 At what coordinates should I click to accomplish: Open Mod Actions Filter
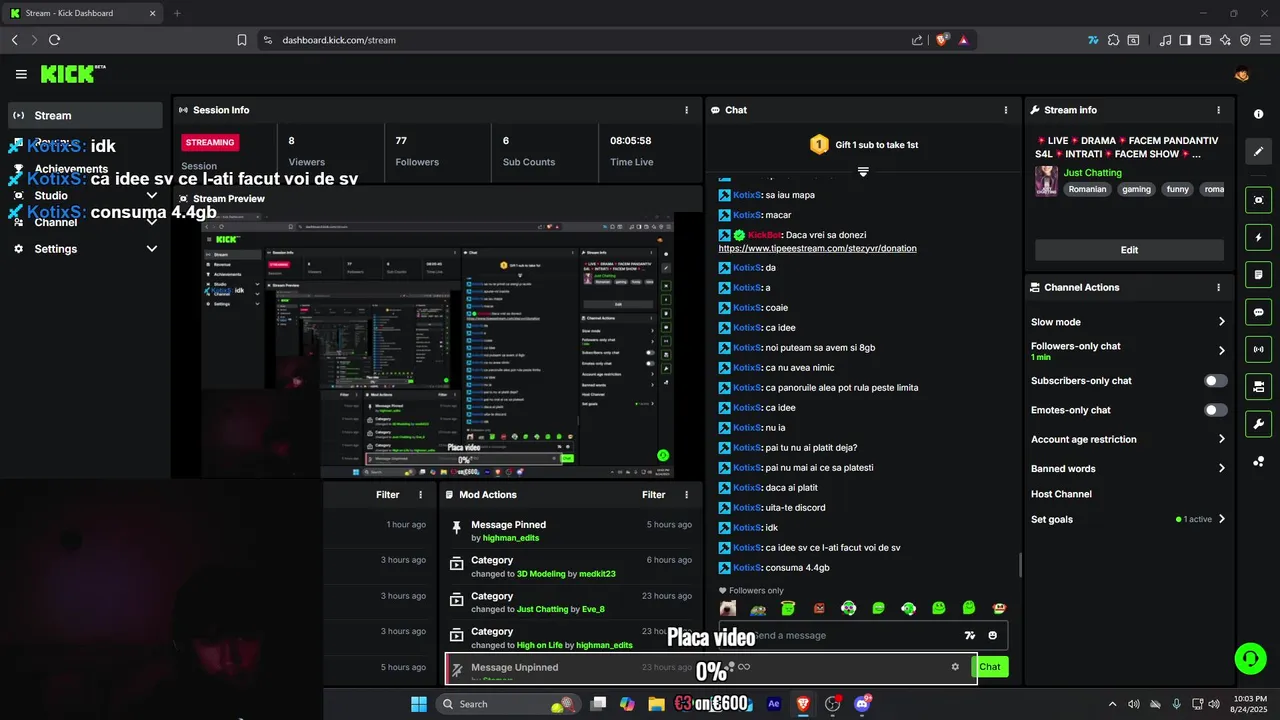[653, 495]
